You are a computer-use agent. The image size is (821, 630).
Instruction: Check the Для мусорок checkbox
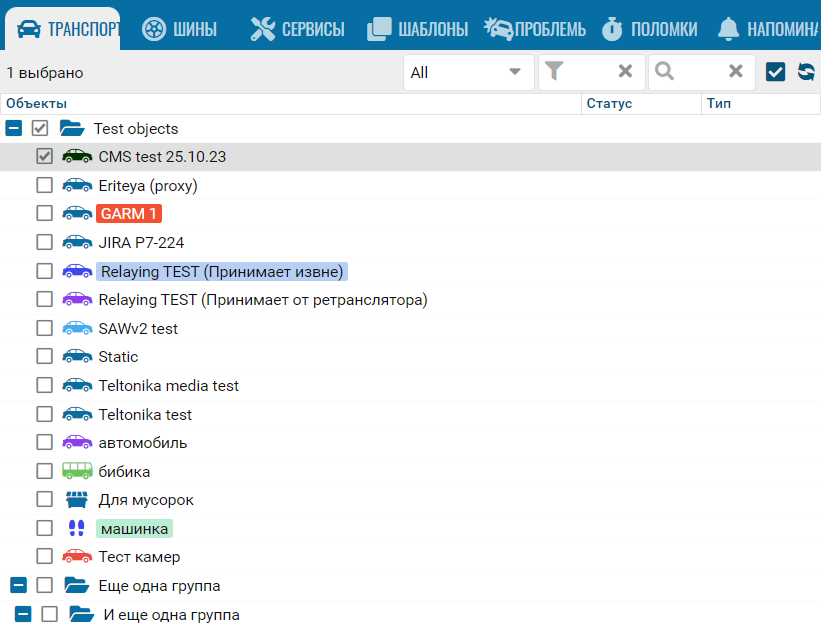click(x=45, y=499)
